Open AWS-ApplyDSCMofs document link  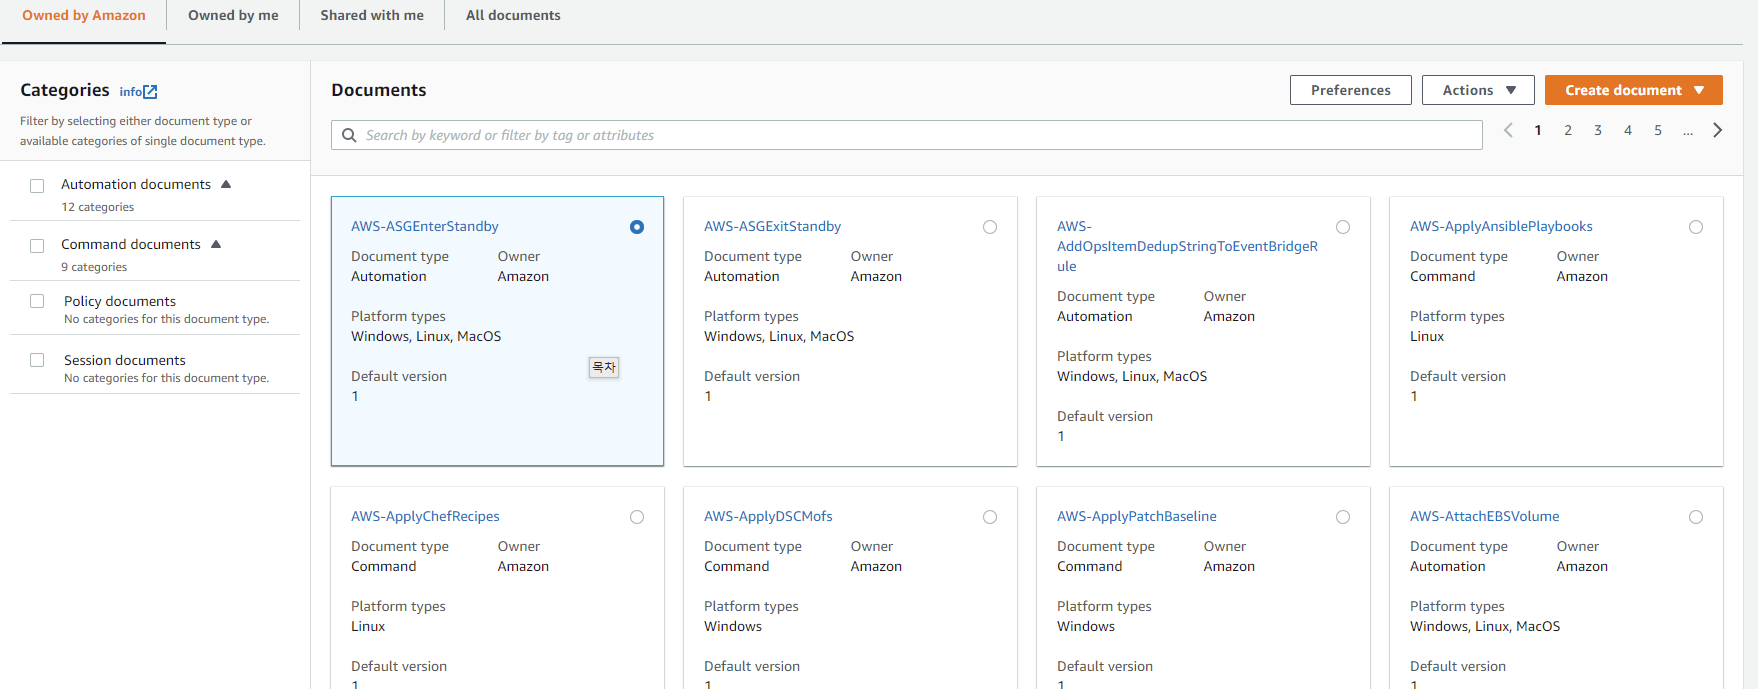(x=768, y=517)
